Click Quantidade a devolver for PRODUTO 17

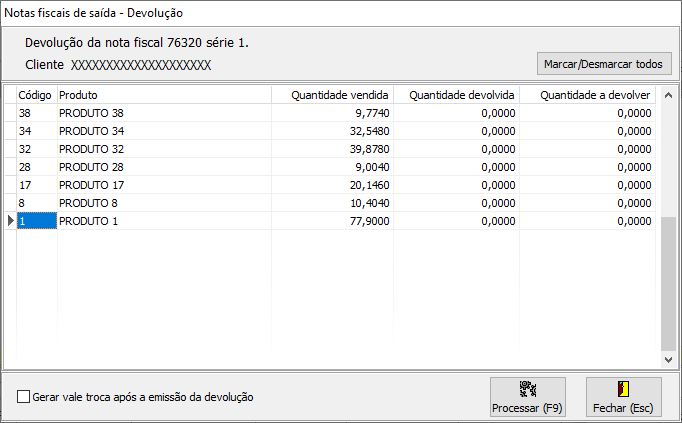(x=587, y=185)
